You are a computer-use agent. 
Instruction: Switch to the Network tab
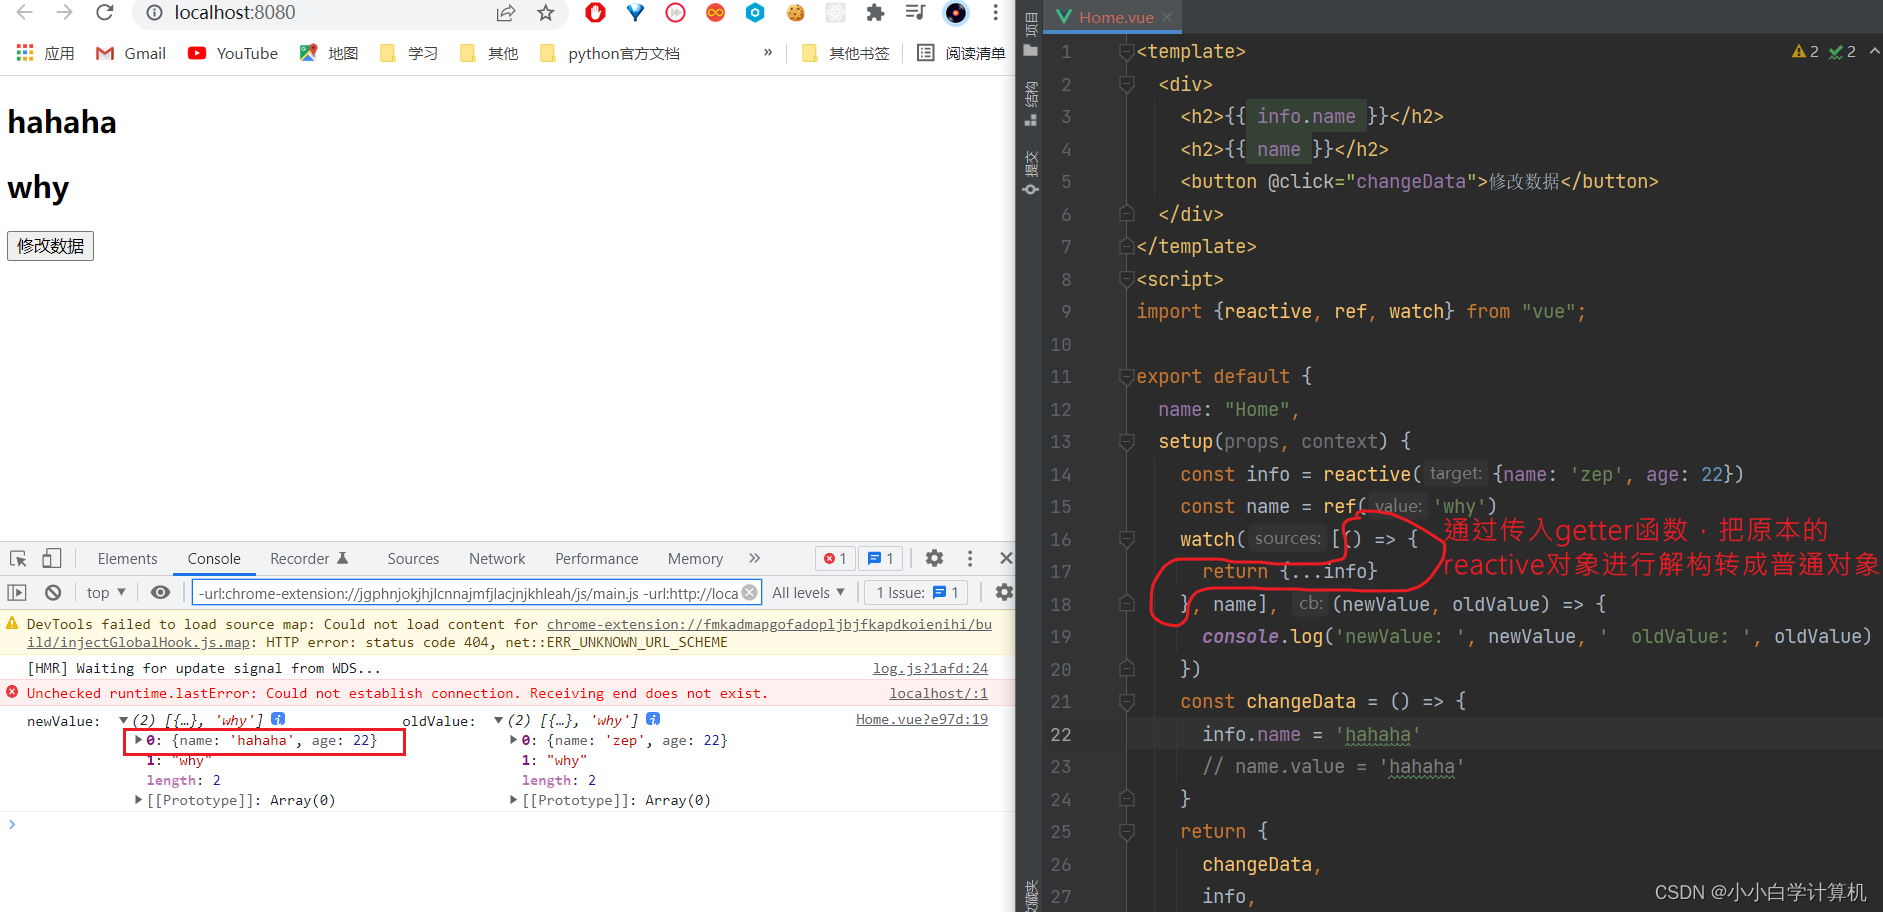pyautogui.click(x=497, y=558)
